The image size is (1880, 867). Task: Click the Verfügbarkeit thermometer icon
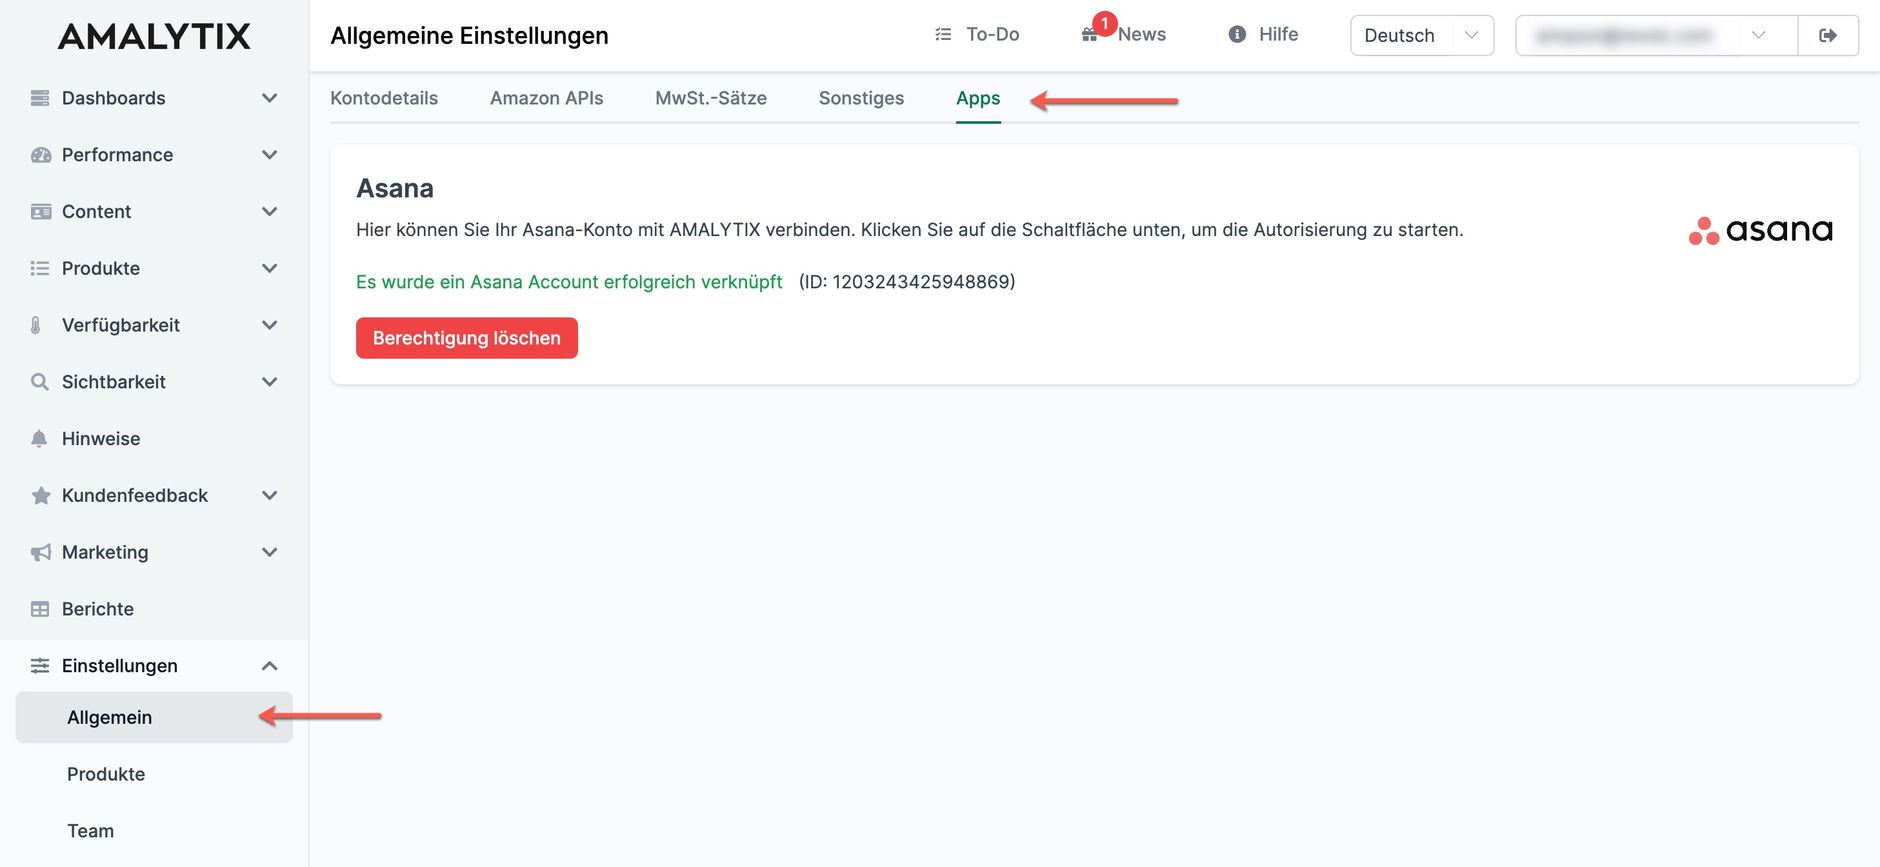click(x=36, y=325)
